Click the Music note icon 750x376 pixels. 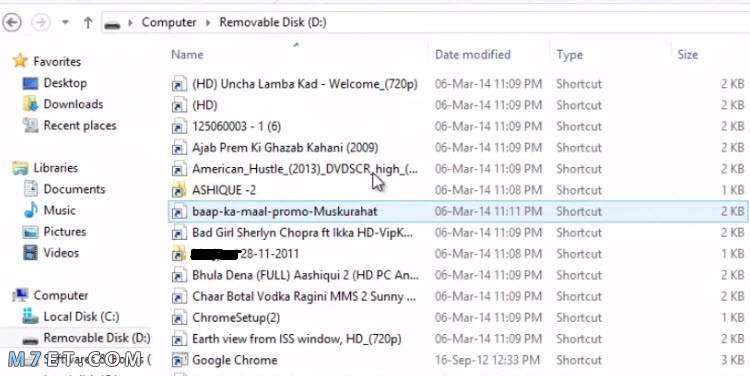(30, 210)
